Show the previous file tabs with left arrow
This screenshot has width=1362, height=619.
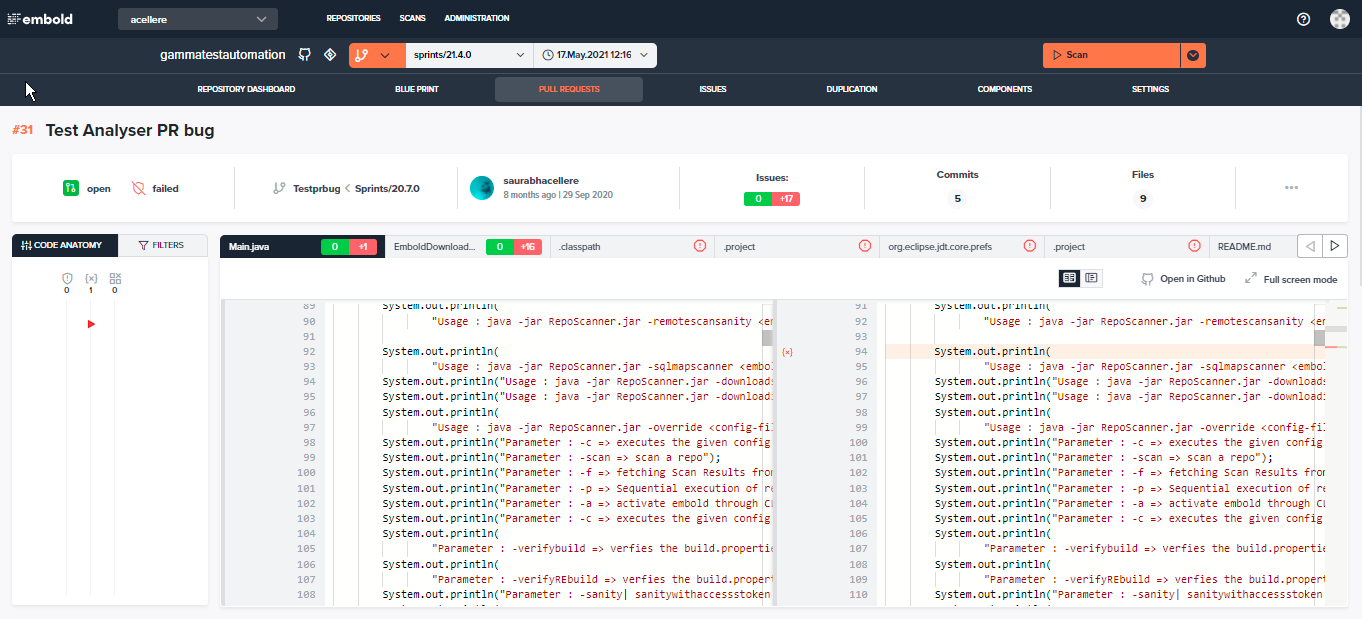click(1309, 246)
